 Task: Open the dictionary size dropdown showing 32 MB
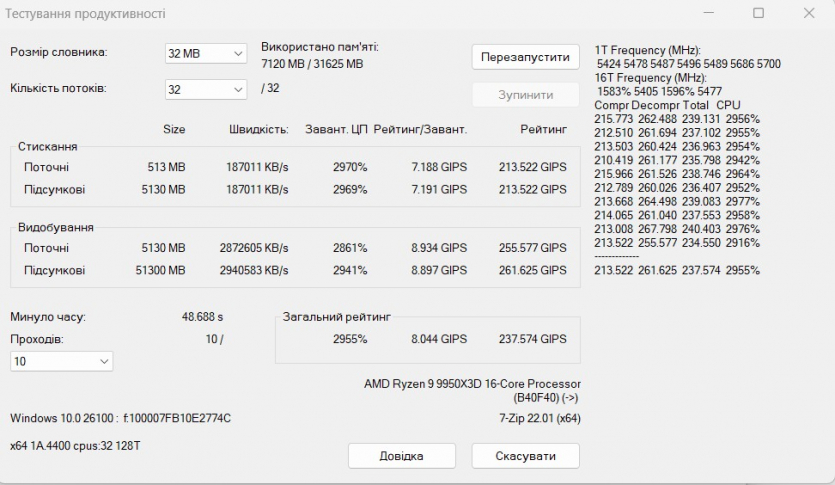[x=205, y=53]
